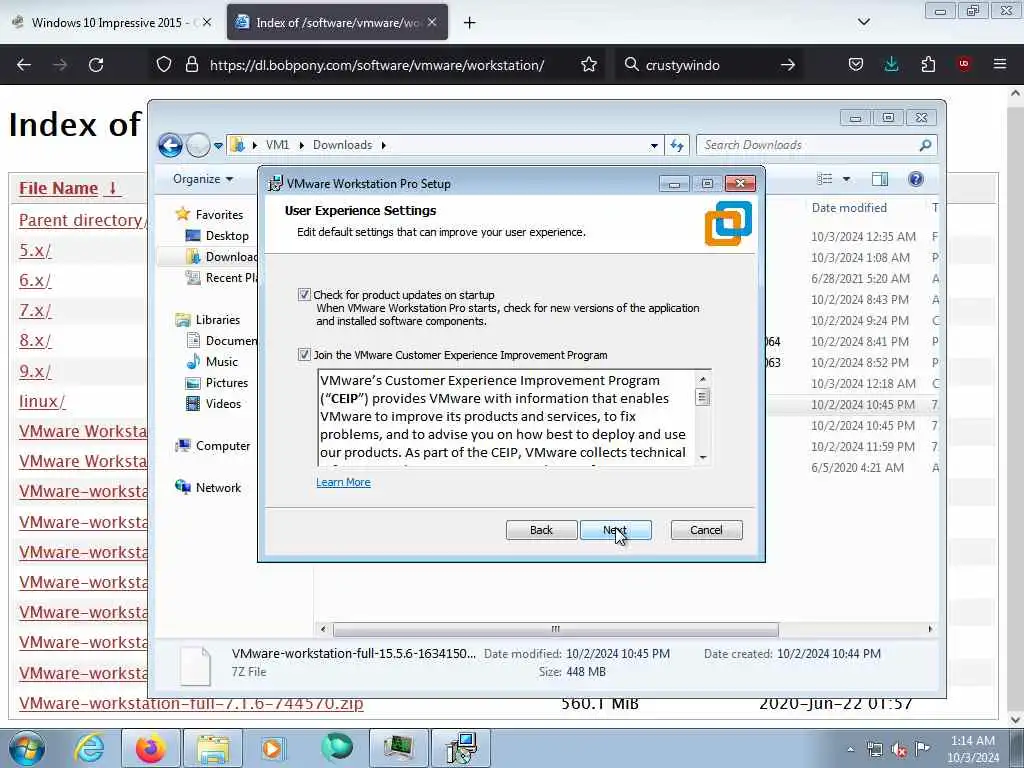Open the linux/ directory link
The image size is (1024, 768).
point(42,401)
